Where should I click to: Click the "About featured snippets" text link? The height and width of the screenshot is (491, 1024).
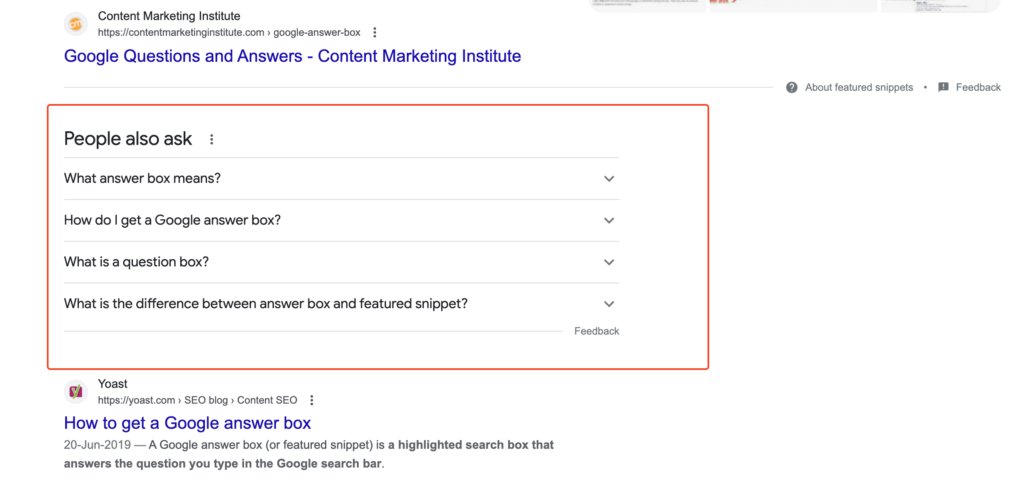[859, 87]
